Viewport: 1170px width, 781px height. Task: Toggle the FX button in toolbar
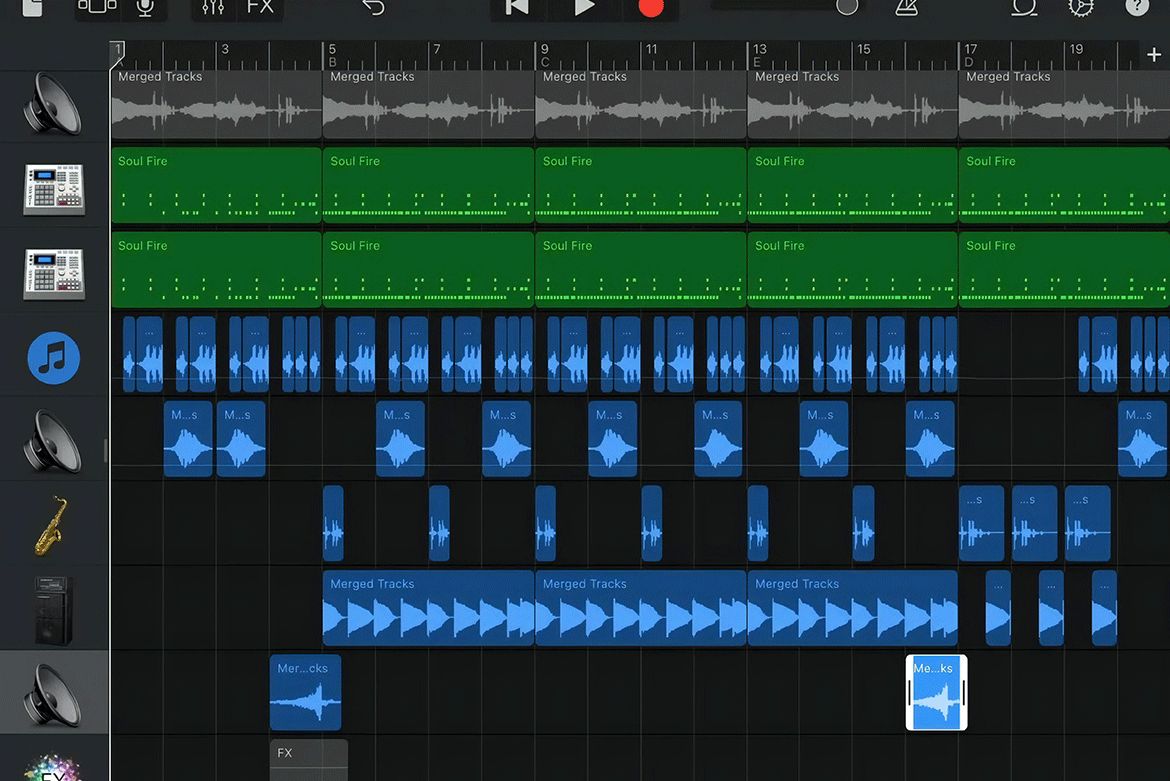[260, 7]
